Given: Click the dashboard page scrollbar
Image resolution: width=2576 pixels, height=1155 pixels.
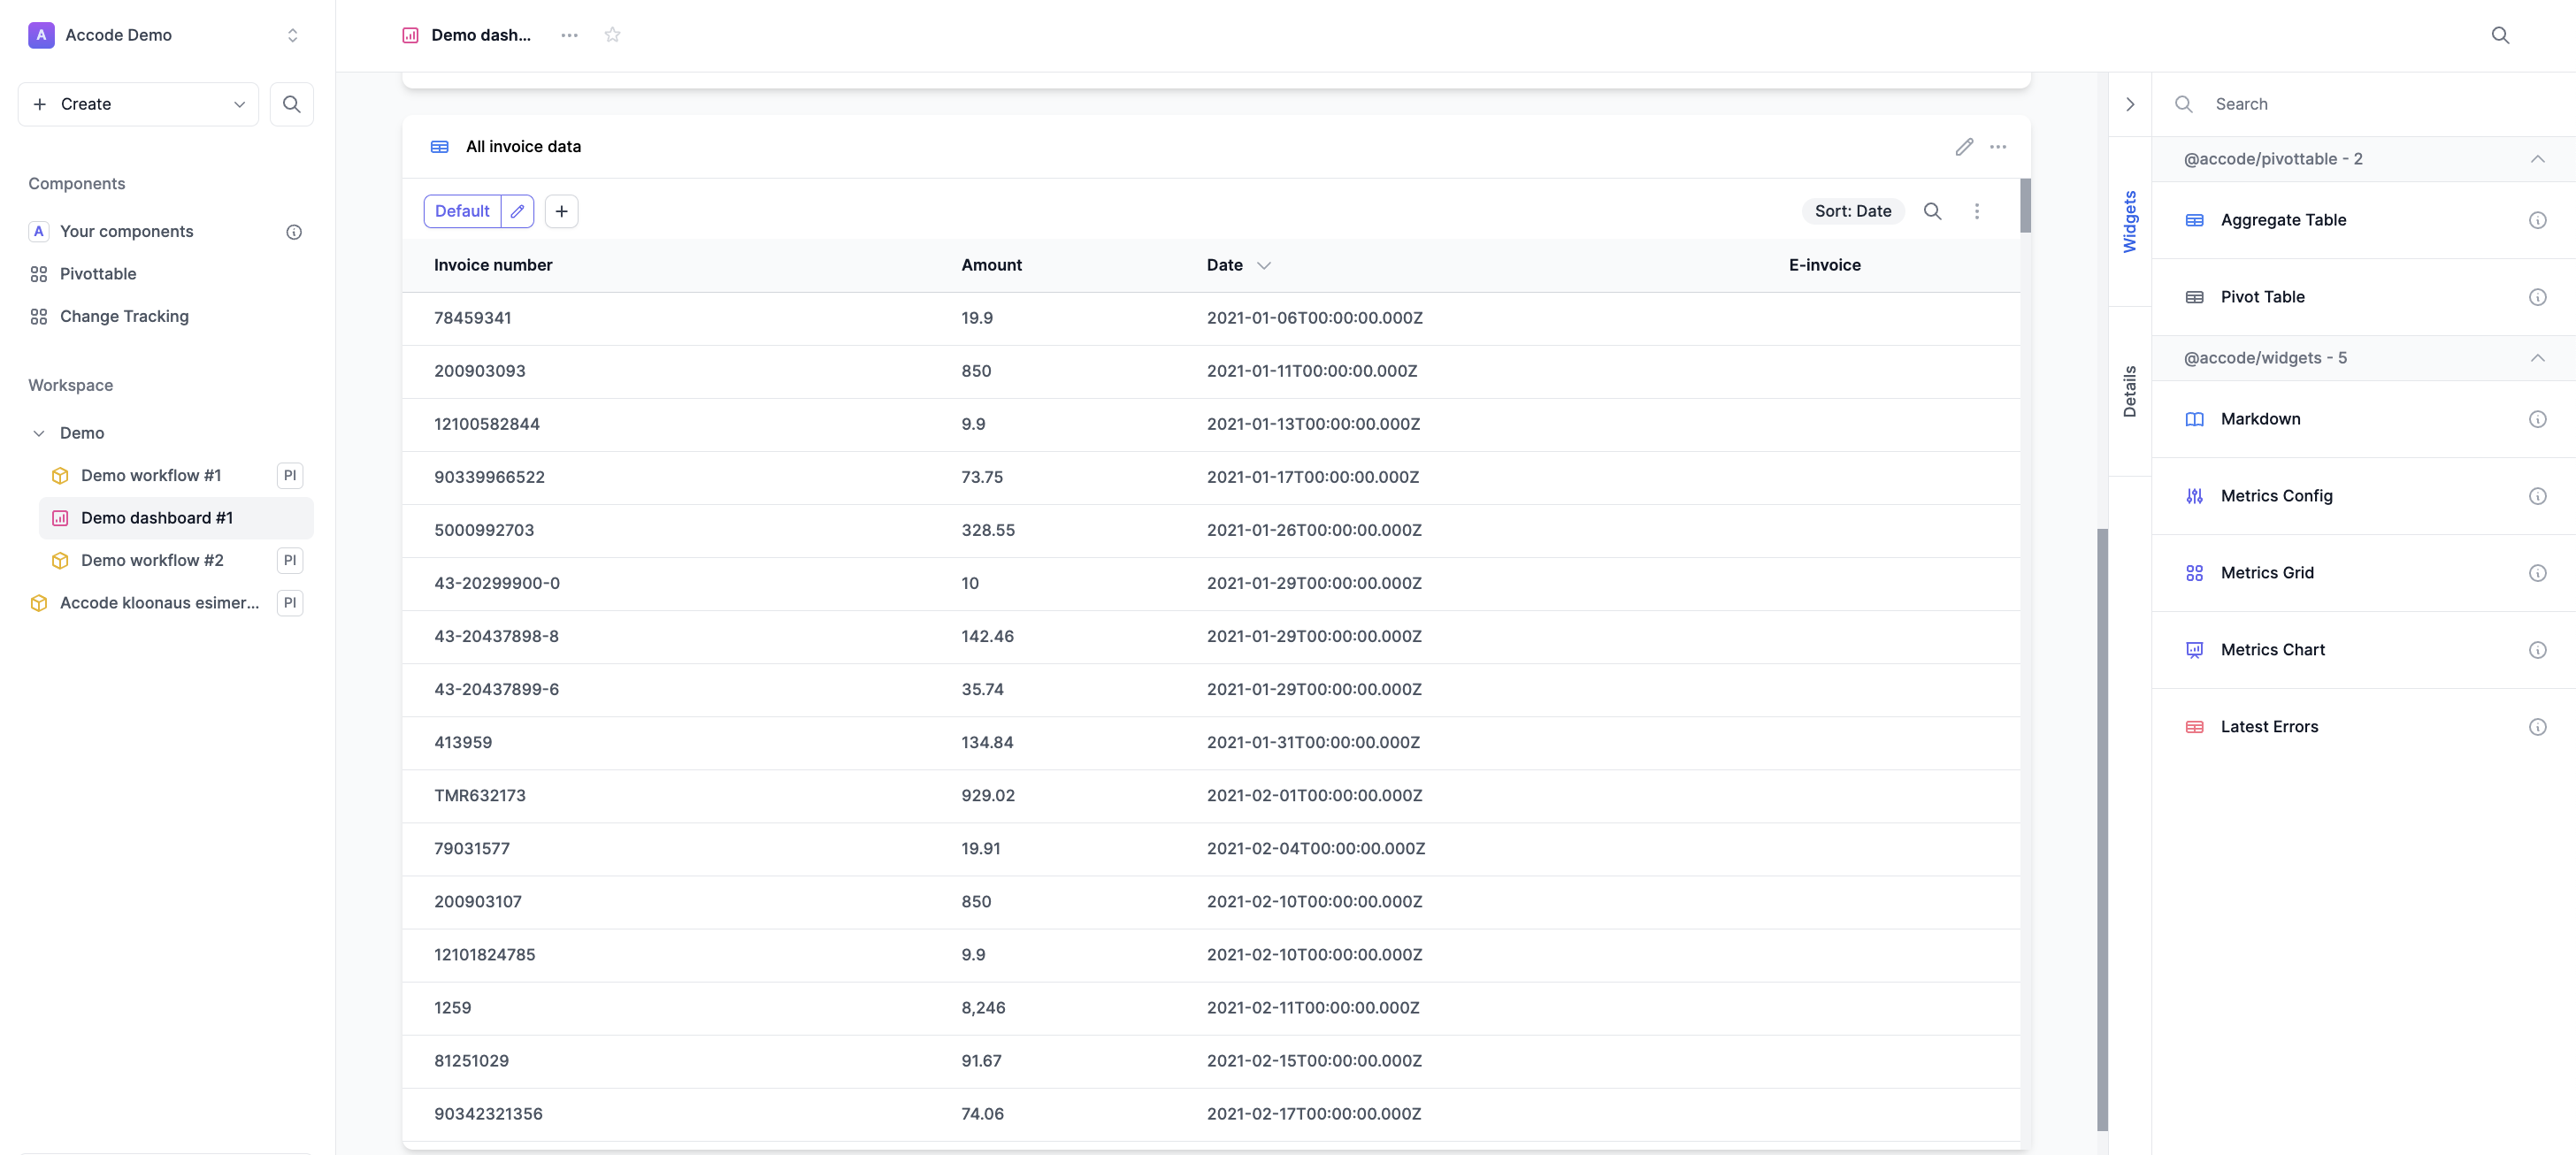Looking at the screenshot, I should point(2102,830).
